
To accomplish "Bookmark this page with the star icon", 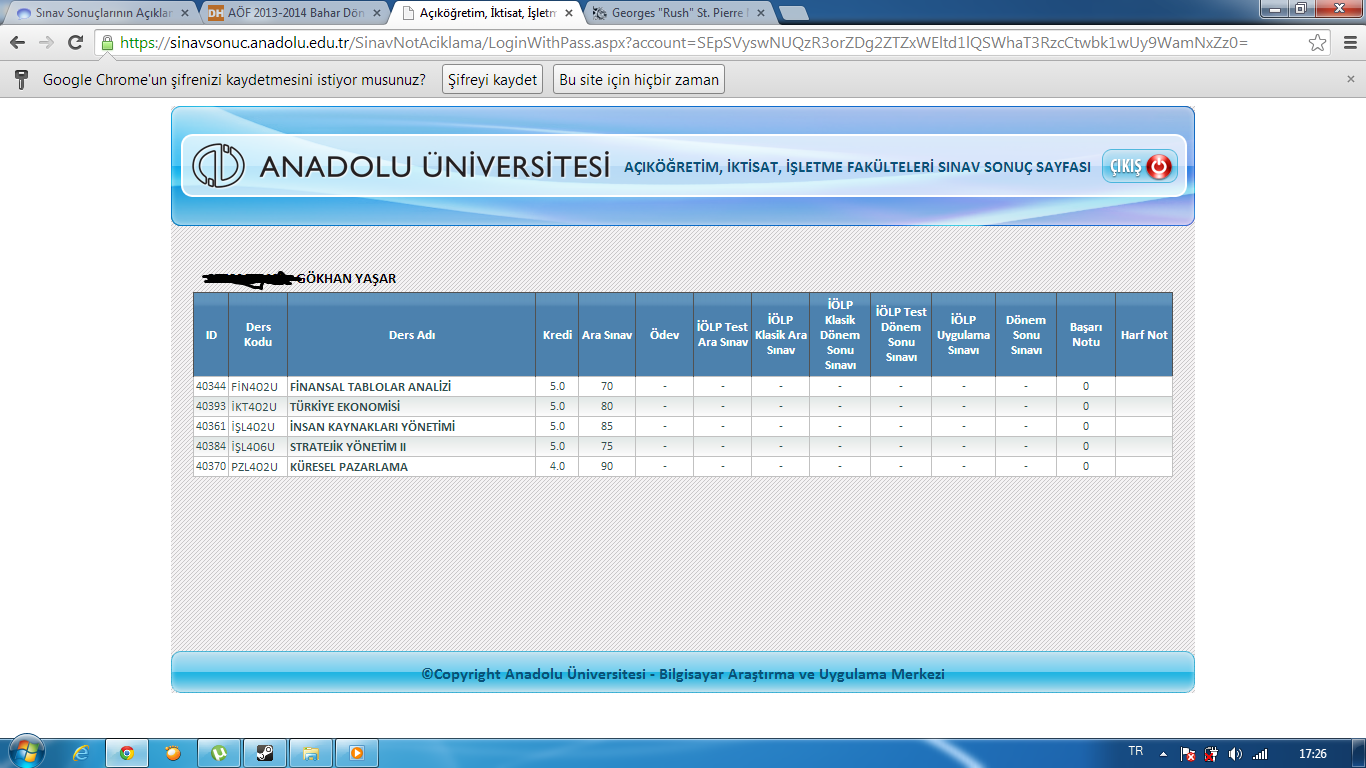I will pos(1318,43).
